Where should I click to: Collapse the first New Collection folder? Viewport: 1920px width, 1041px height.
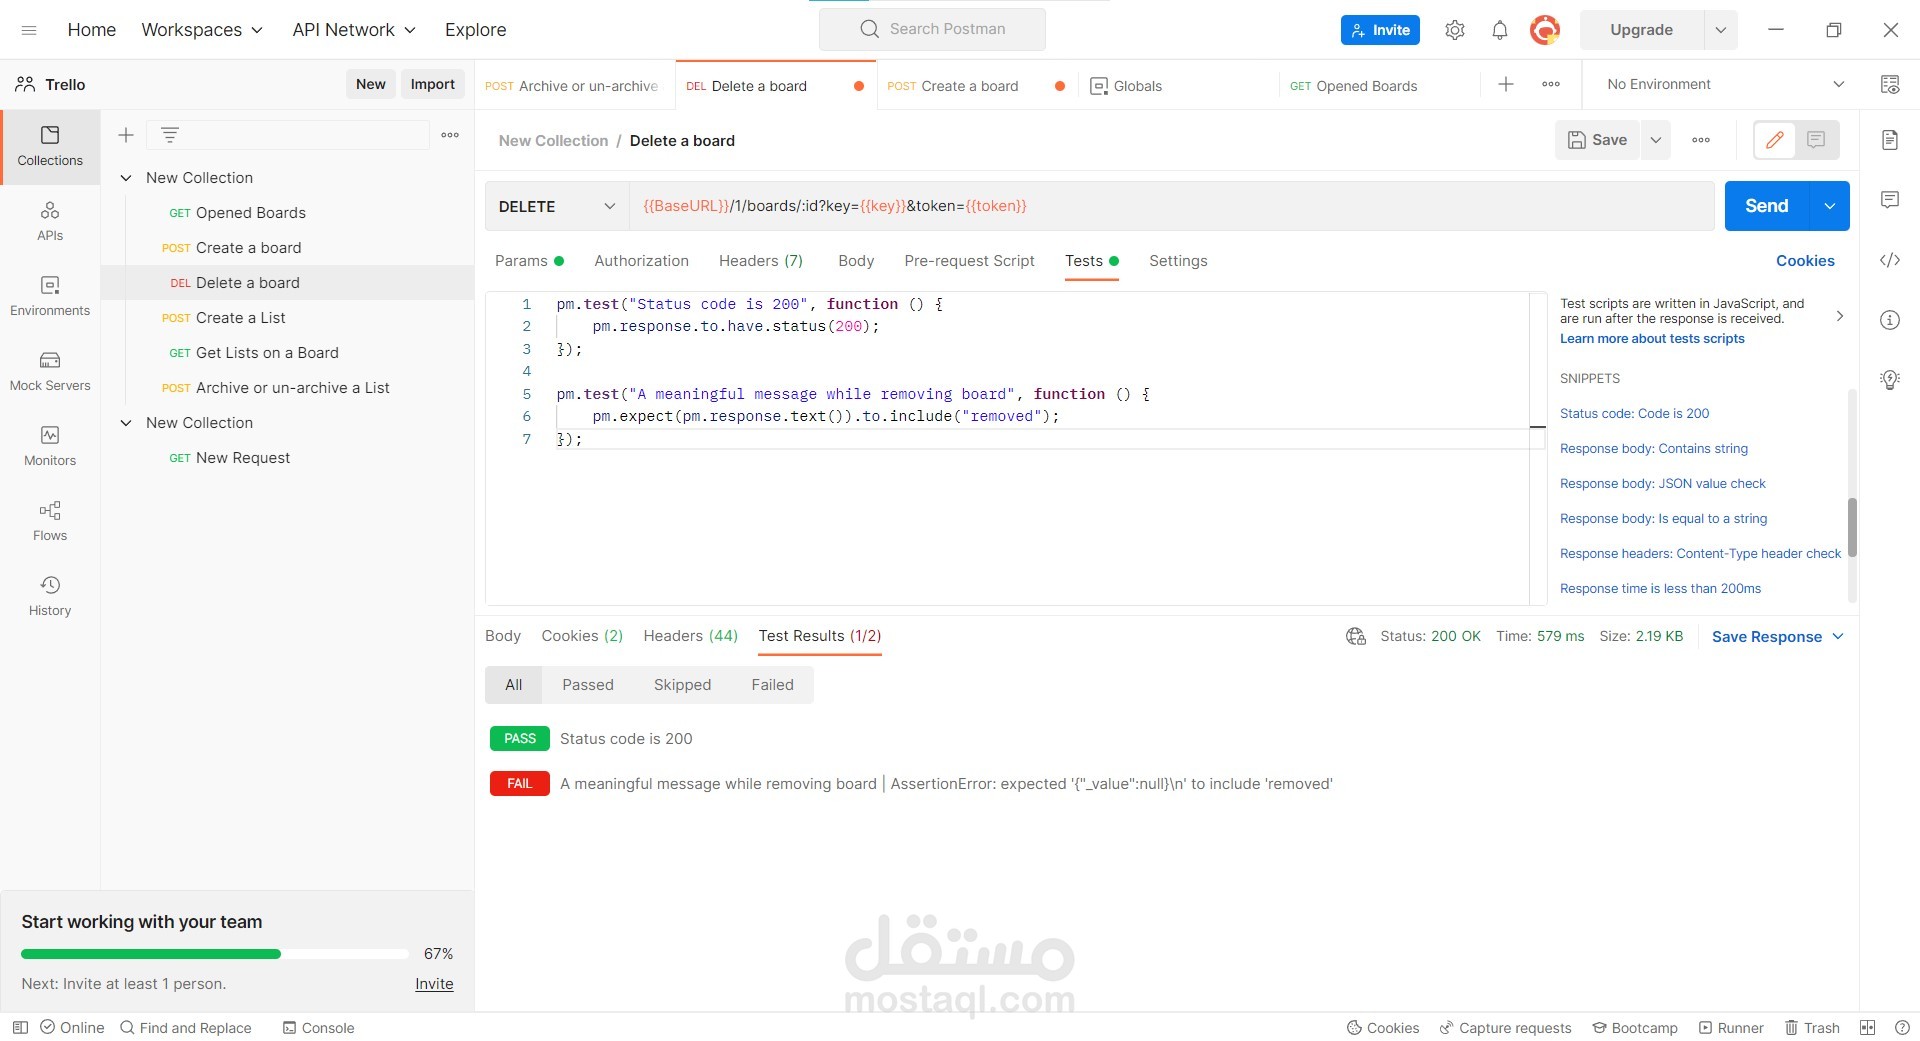coord(126,178)
